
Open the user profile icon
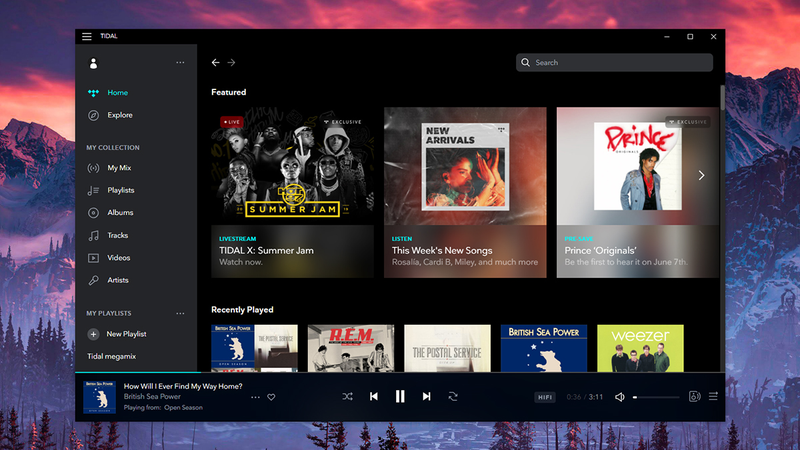pos(93,63)
